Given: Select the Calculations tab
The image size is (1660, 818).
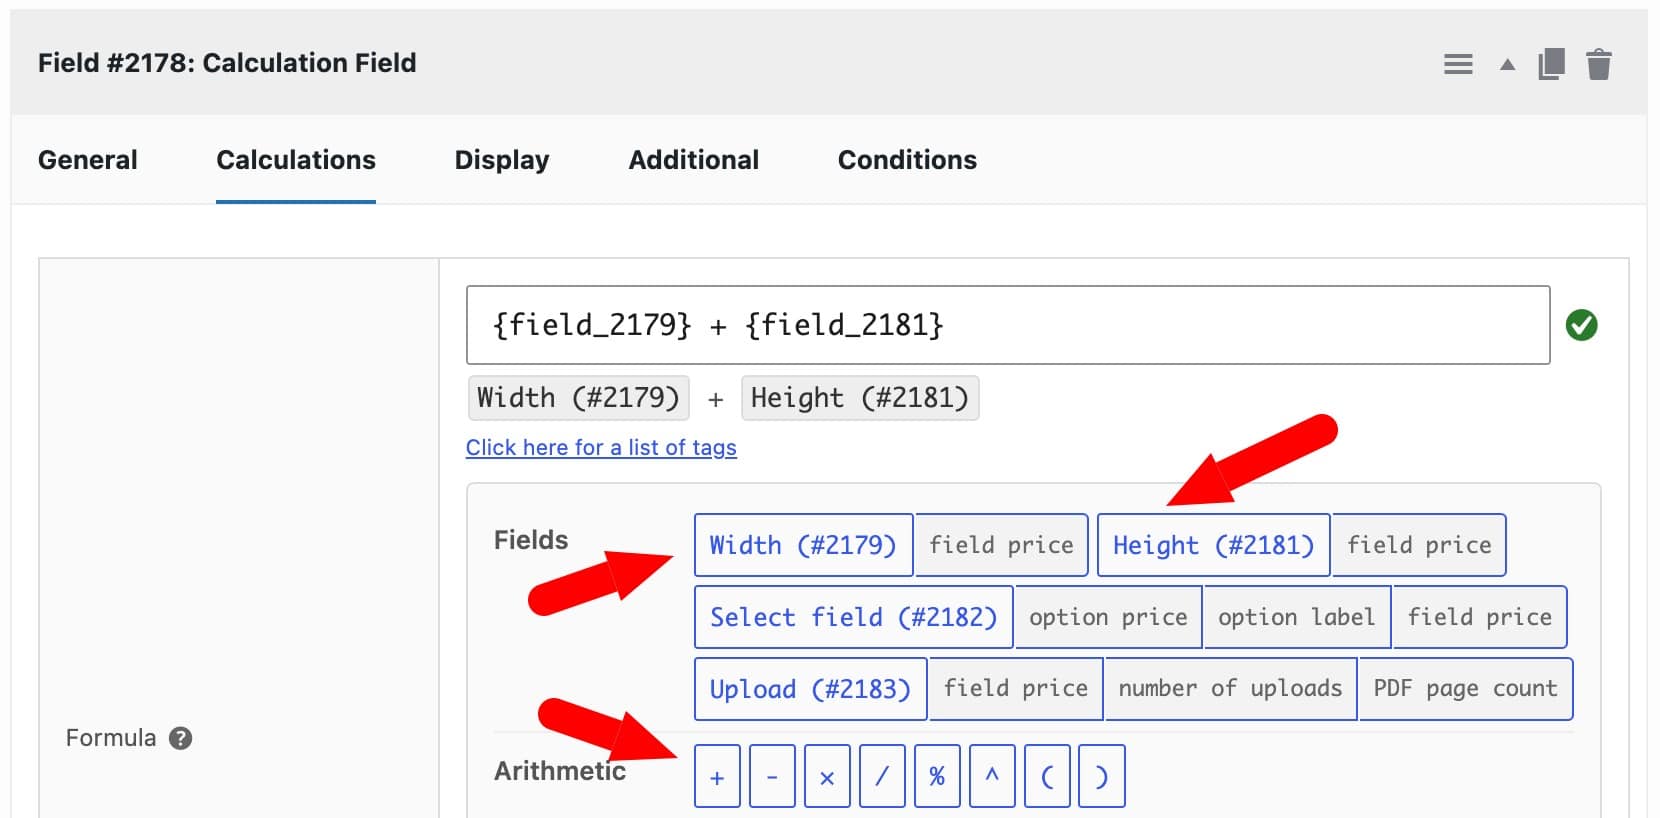Looking at the screenshot, I should [x=296, y=160].
